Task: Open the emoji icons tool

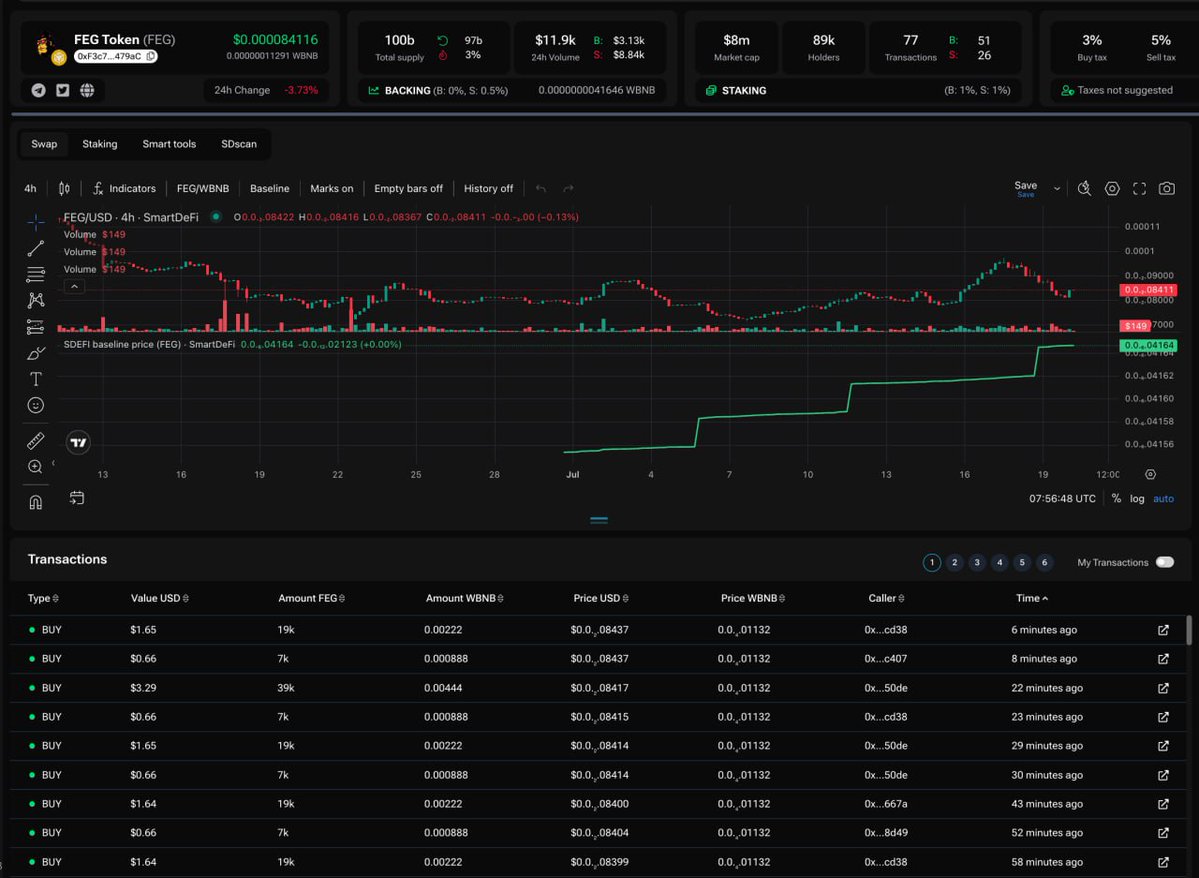Action: (35, 405)
